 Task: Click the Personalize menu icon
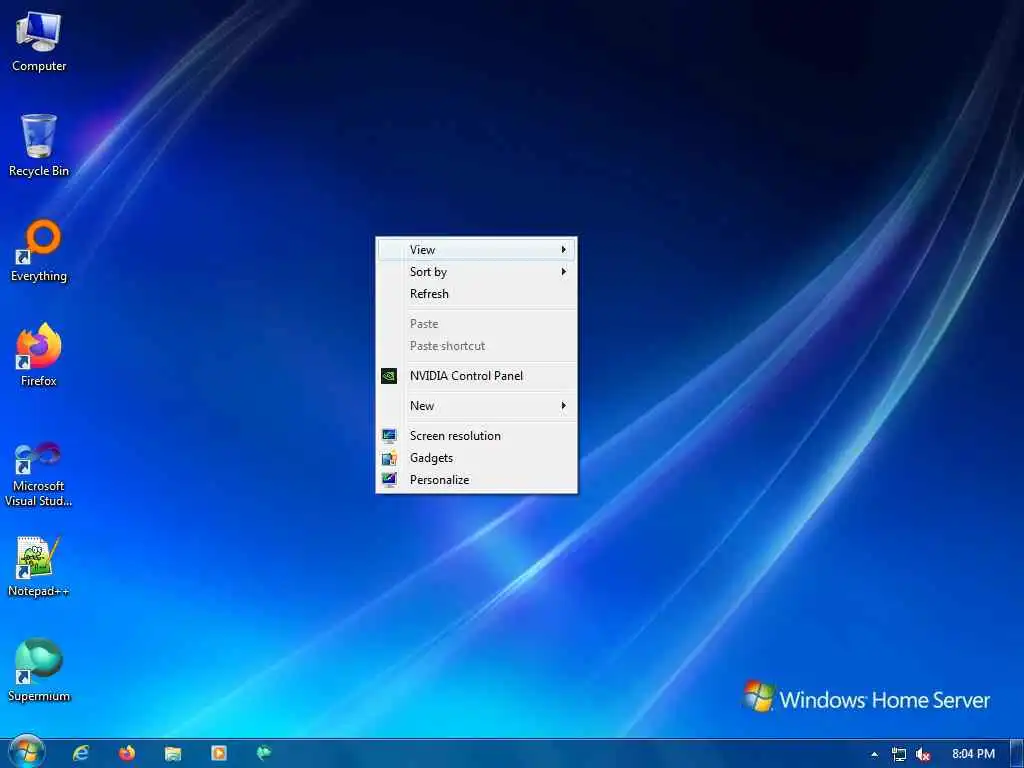[x=389, y=480]
